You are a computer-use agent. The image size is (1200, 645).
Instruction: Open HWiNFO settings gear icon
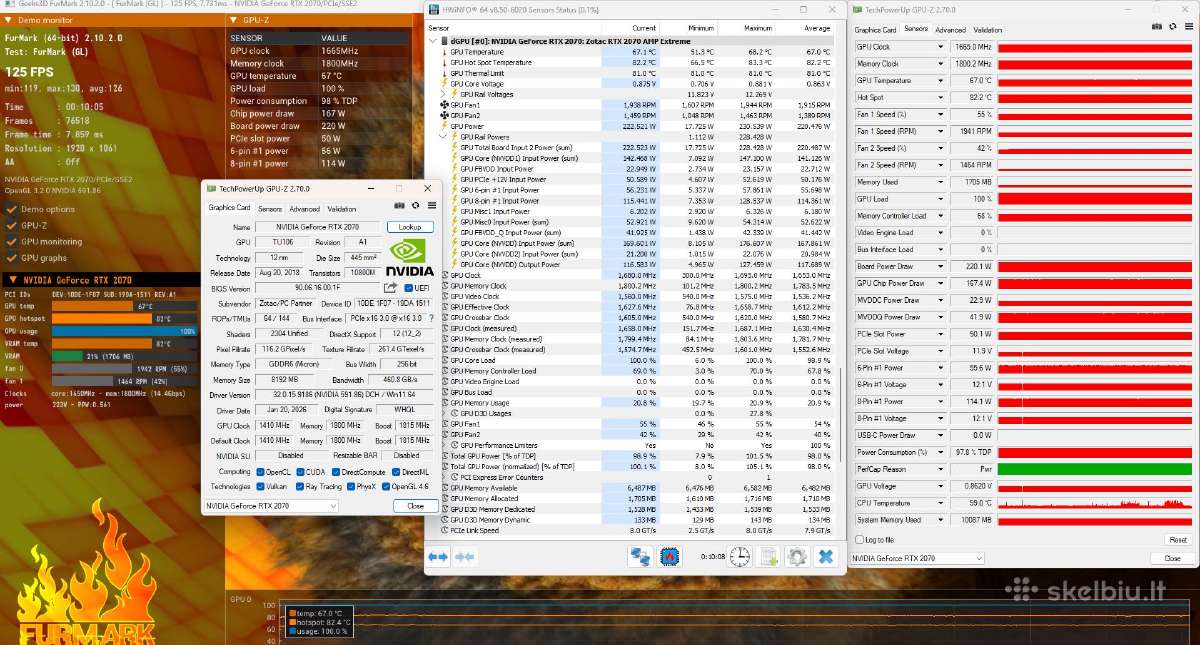click(797, 557)
